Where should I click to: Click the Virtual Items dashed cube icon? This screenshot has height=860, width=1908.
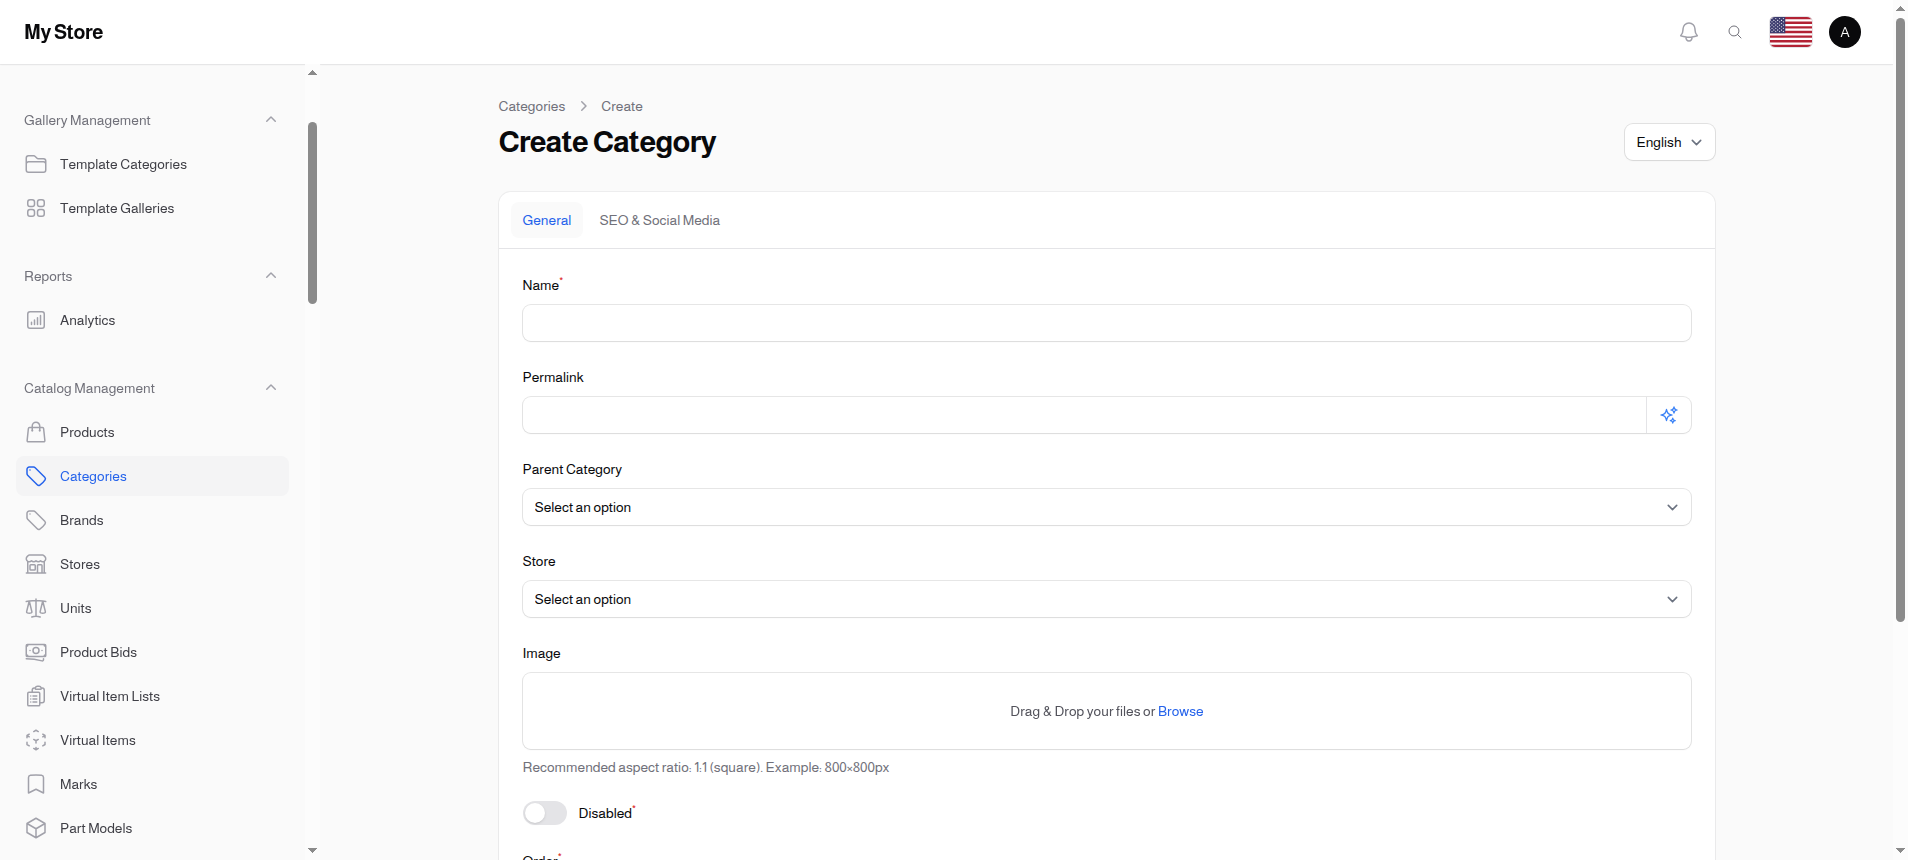(36, 740)
